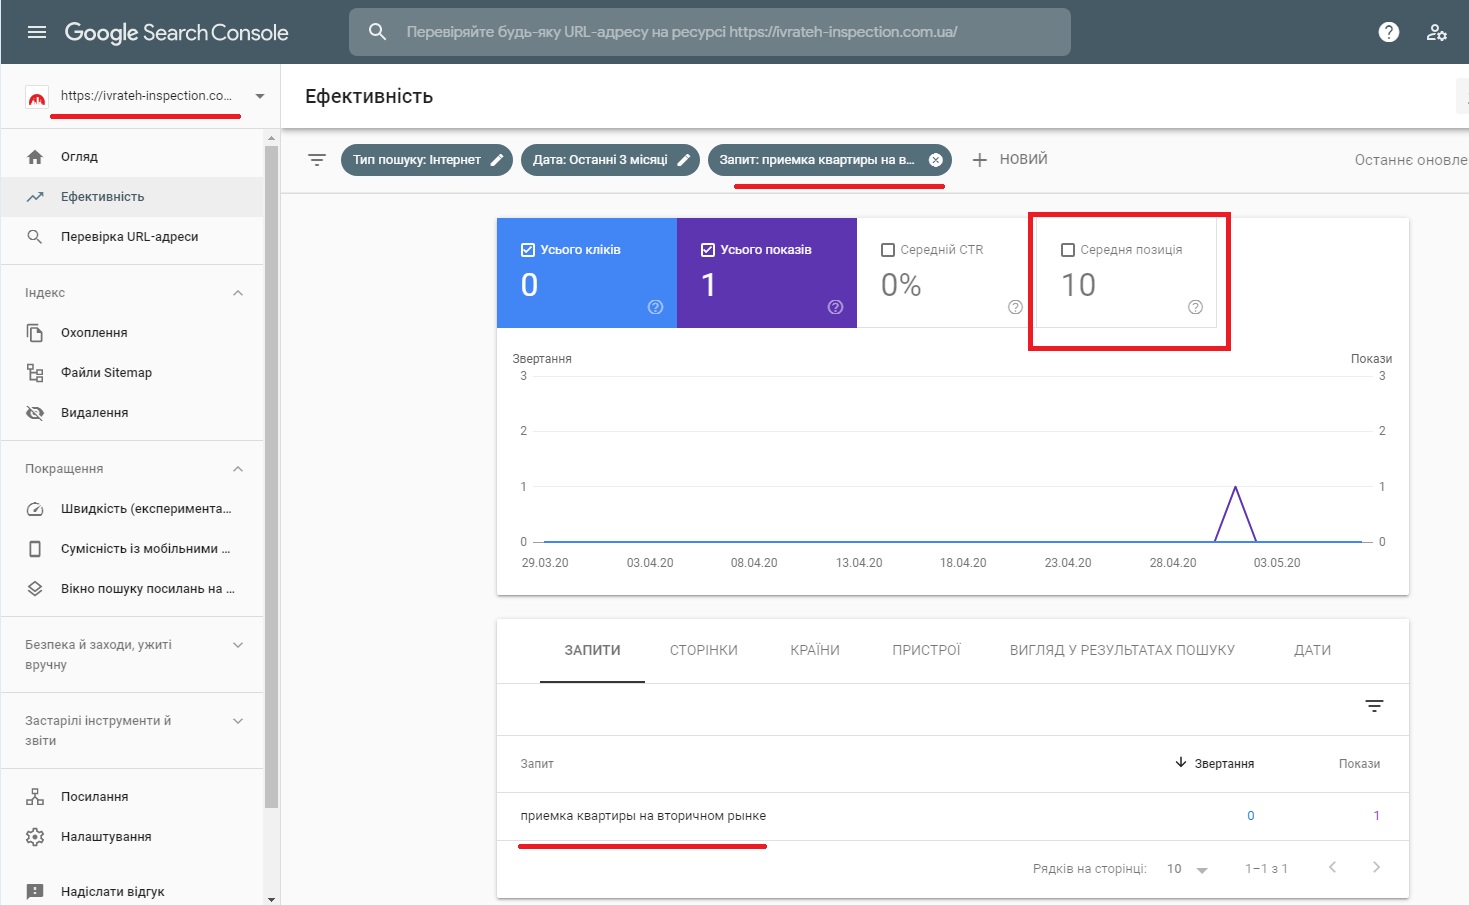Click the filter lines icon beside filter chips

(x=317, y=160)
